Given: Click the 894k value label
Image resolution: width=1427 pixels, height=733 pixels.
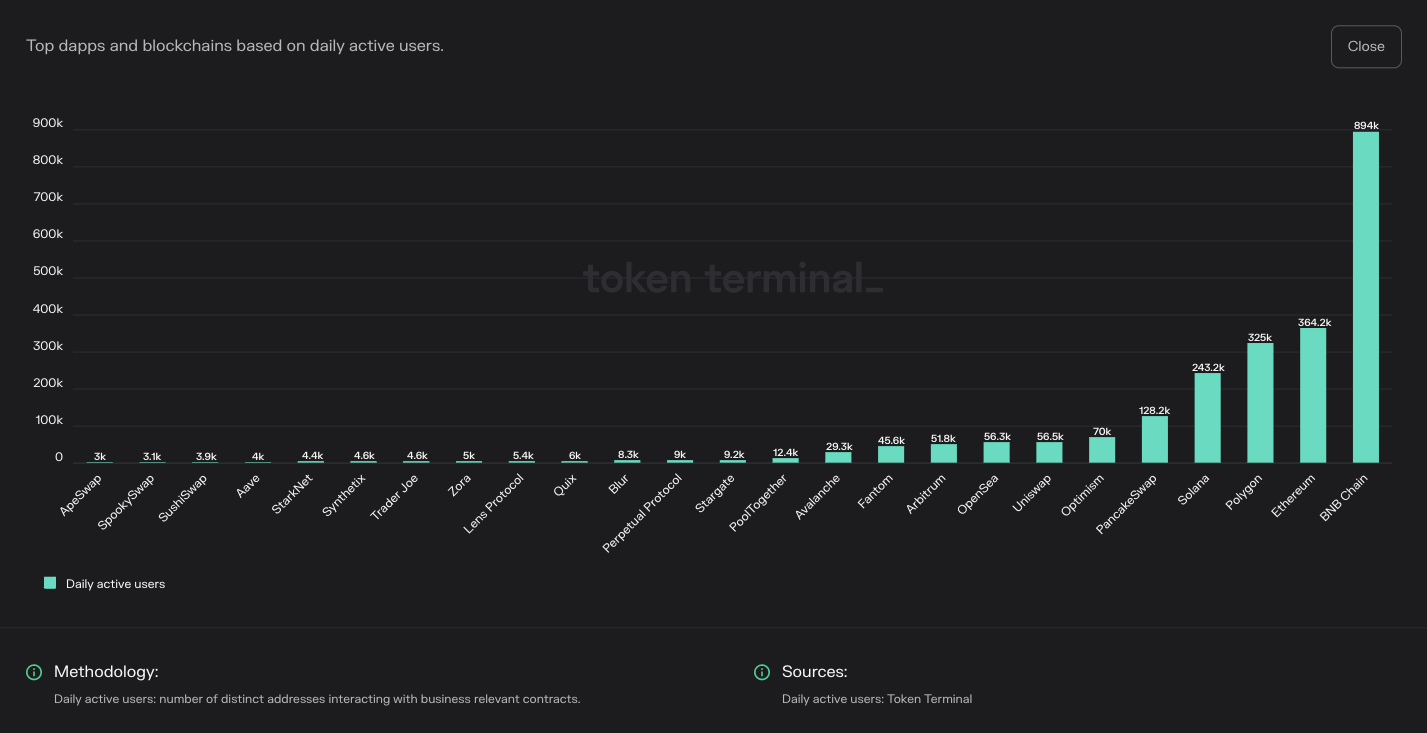Looking at the screenshot, I should point(1366,126).
